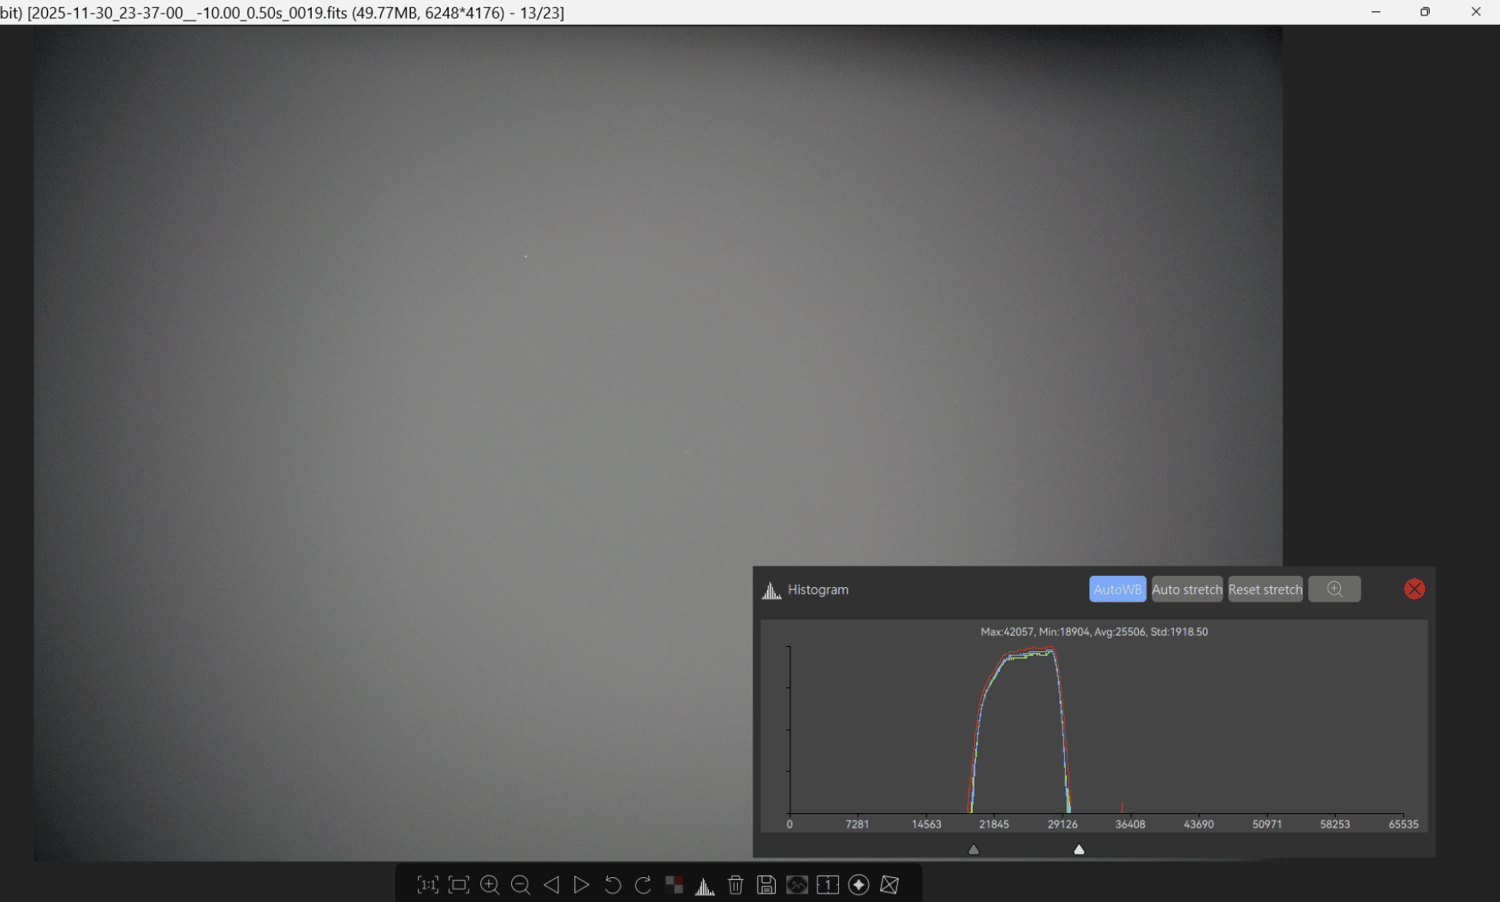
Task: Zoom in using the bottom toolbar magnifier
Action: click(x=490, y=885)
